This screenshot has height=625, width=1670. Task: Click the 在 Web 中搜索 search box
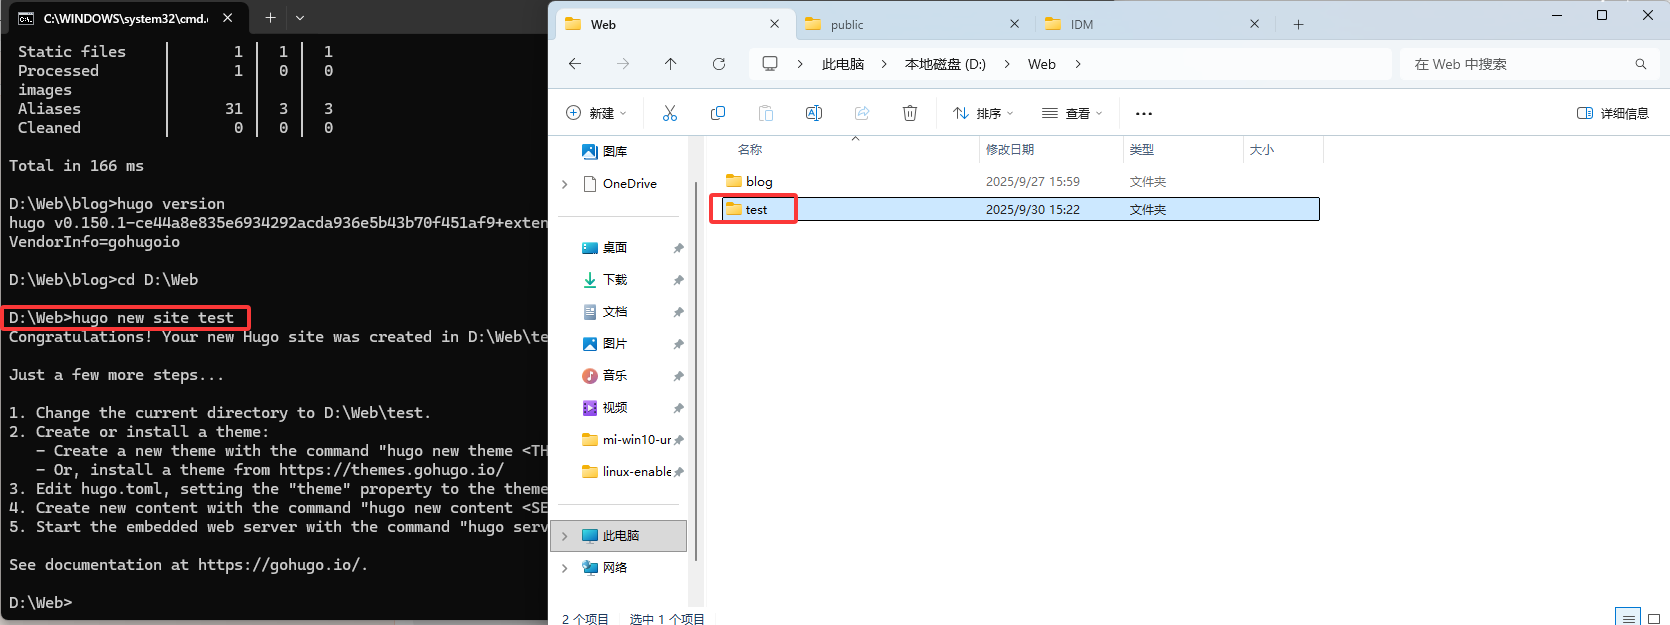(x=1520, y=64)
